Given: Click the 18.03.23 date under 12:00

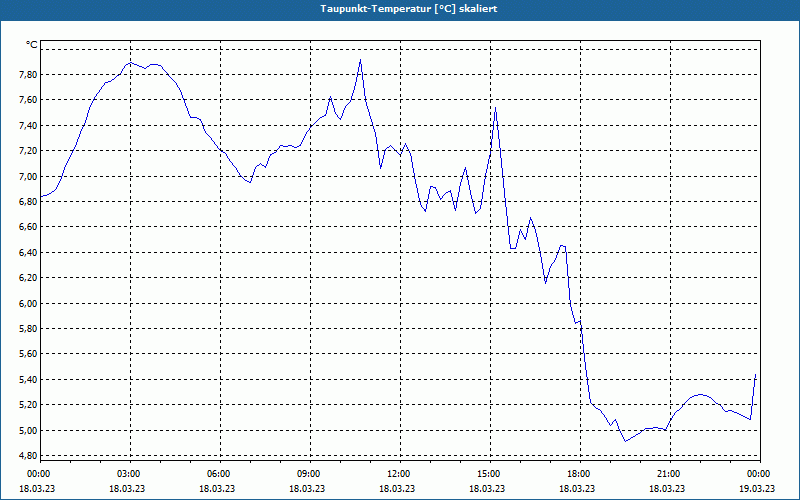Looking at the screenshot, I should (397, 488).
